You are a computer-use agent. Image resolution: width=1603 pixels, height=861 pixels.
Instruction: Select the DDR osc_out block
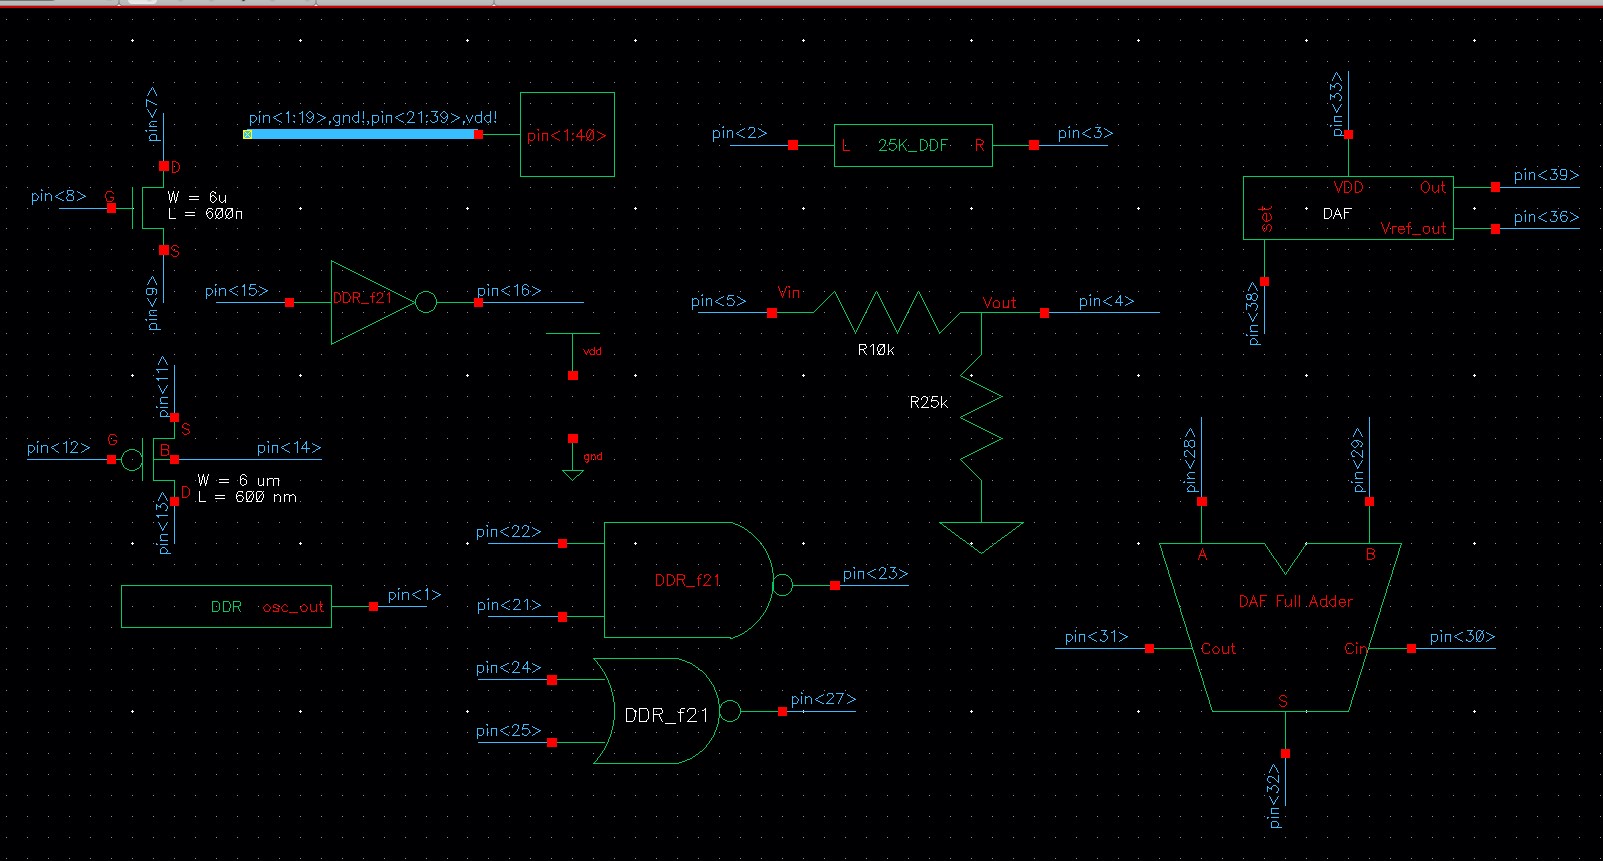point(226,607)
